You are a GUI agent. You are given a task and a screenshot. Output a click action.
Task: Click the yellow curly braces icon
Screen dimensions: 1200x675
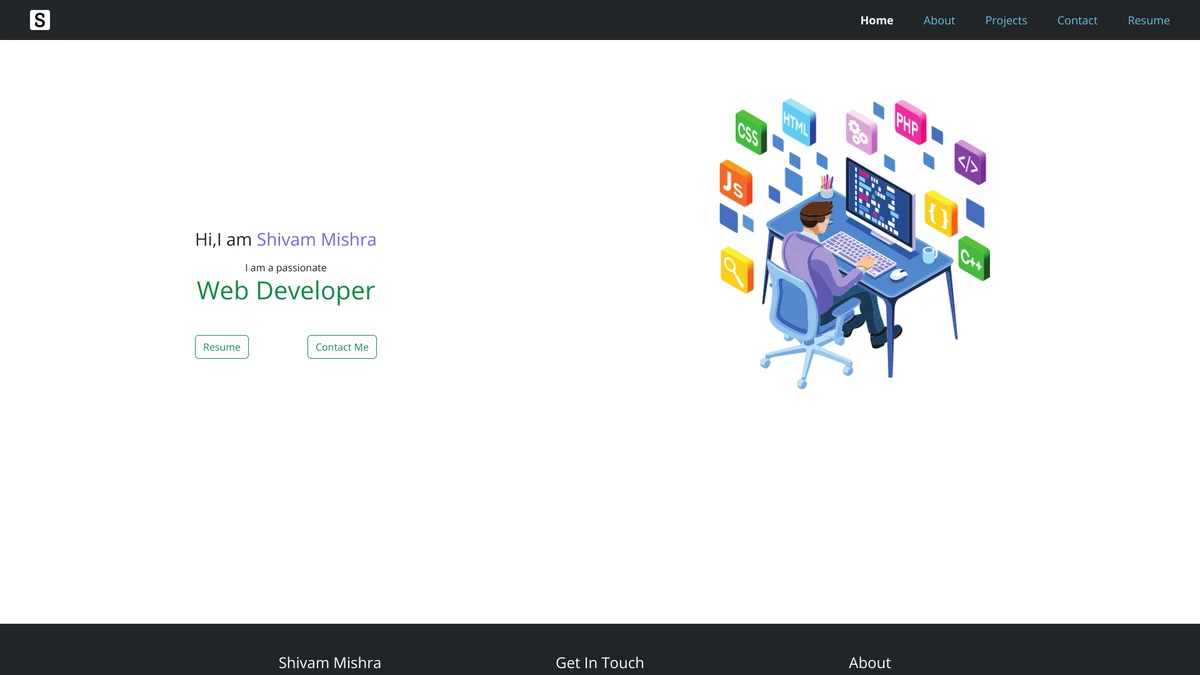pos(940,213)
